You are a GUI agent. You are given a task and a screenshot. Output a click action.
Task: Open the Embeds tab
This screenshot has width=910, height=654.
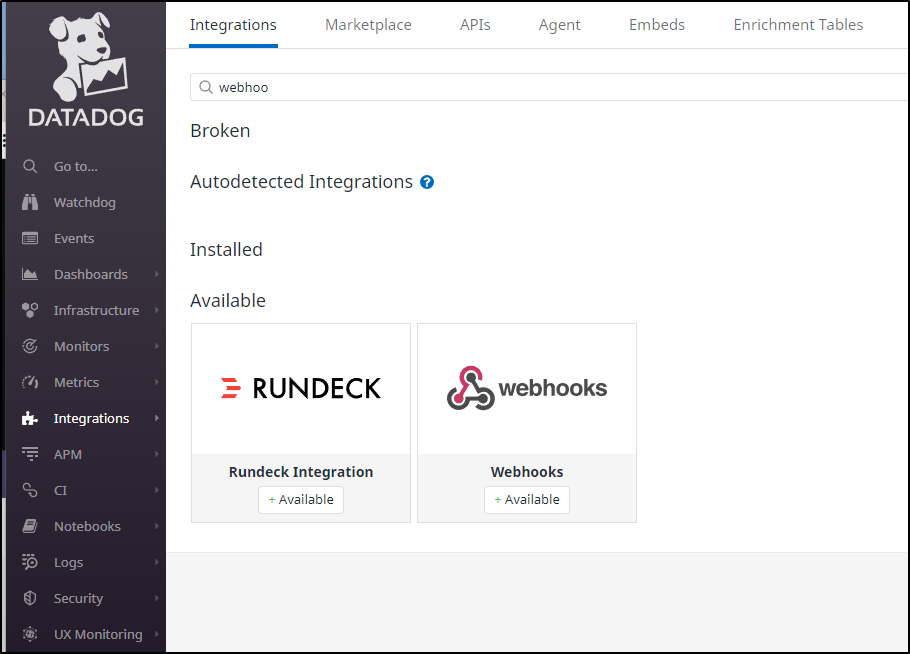coord(657,25)
